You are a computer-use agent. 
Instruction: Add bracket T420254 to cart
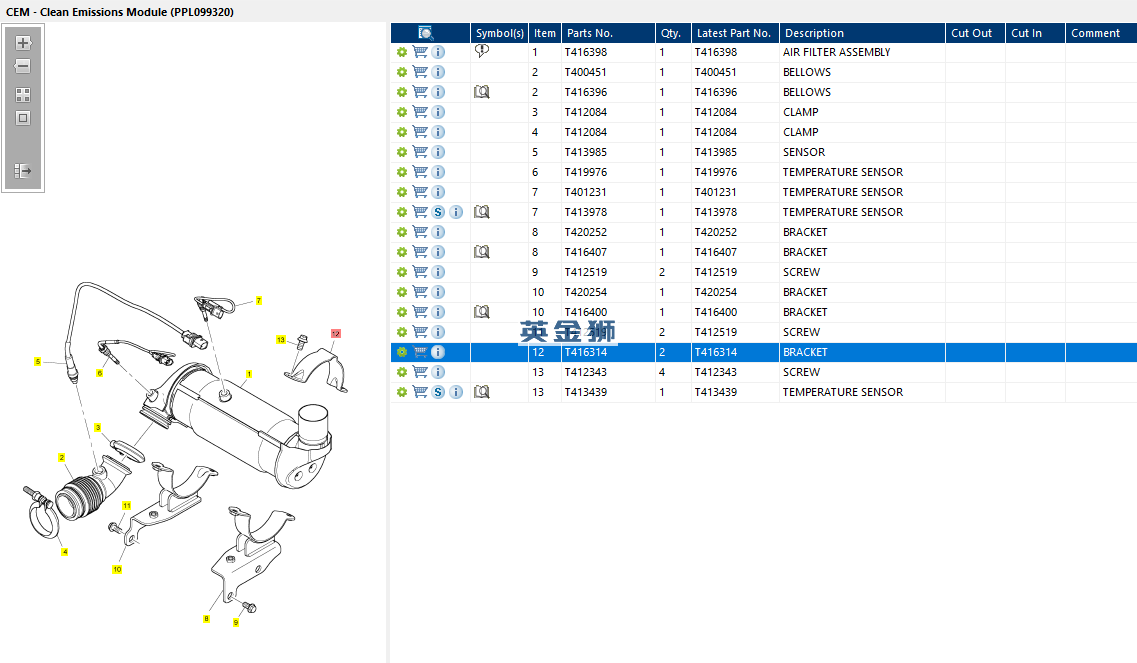pos(420,292)
